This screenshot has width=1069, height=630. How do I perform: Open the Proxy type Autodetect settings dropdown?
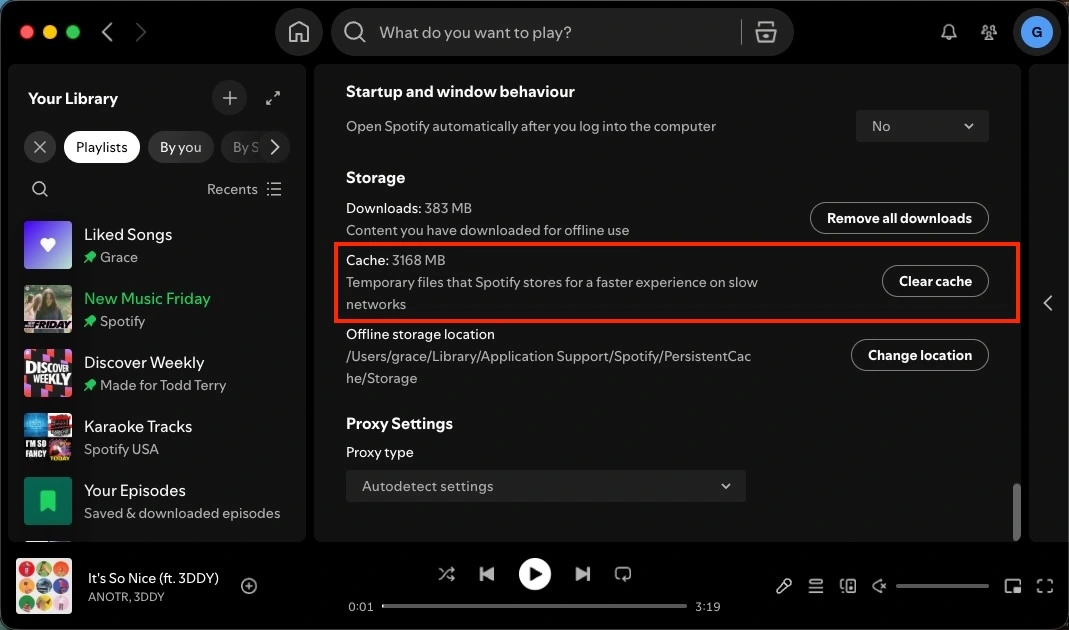coord(545,486)
